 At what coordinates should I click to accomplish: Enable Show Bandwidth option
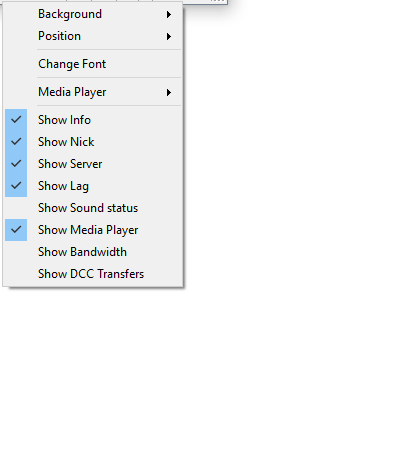(x=93, y=252)
